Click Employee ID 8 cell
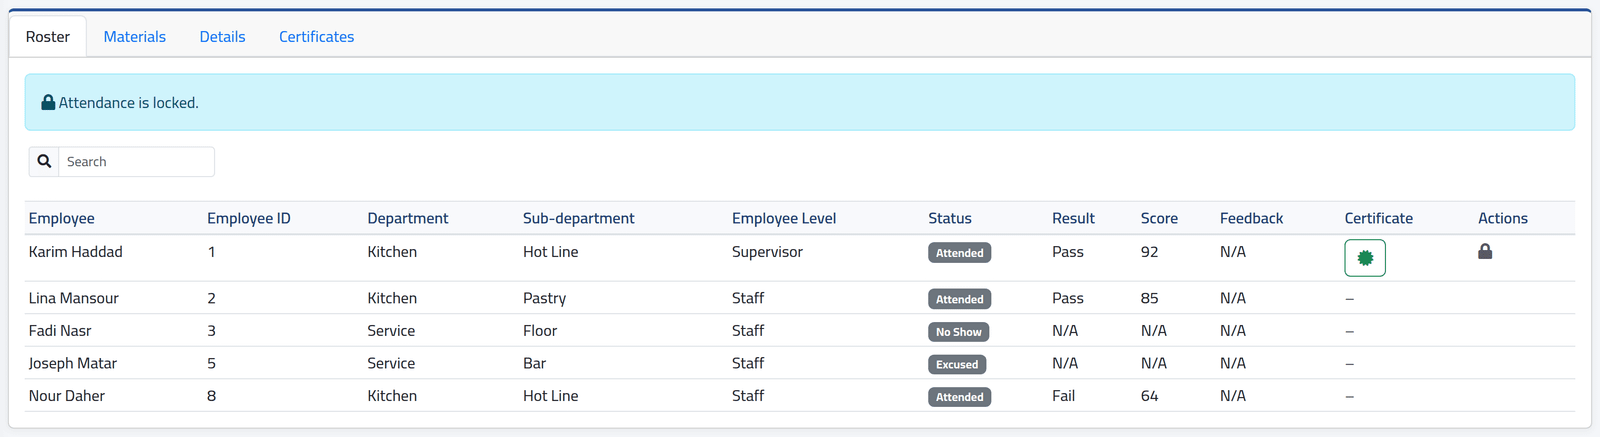The height and width of the screenshot is (437, 1600). (212, 396)
